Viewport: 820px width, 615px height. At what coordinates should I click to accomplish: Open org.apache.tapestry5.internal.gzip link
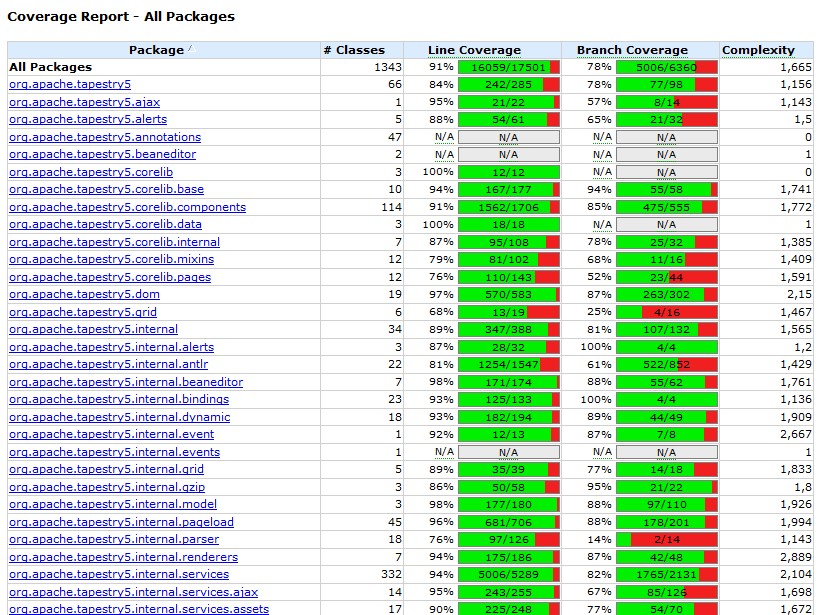107,487
